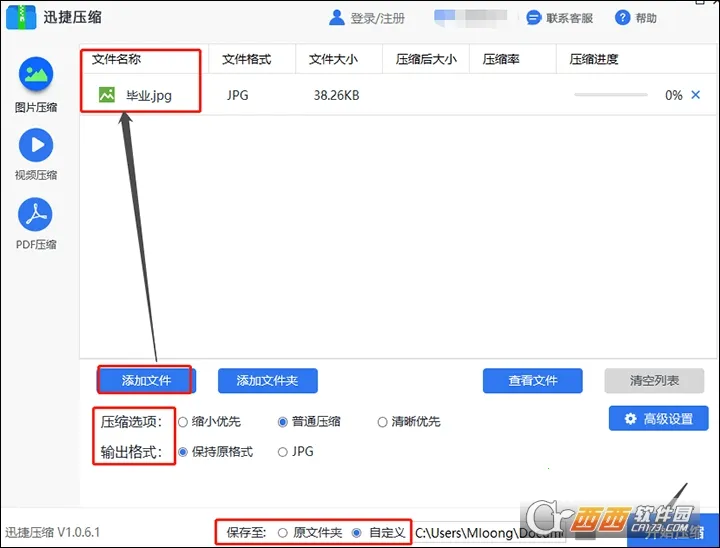Image resolution: width=720 pixels, height=548 pixels.
Task: Open 高级设置 advanced settings
Action: (658, 419)
